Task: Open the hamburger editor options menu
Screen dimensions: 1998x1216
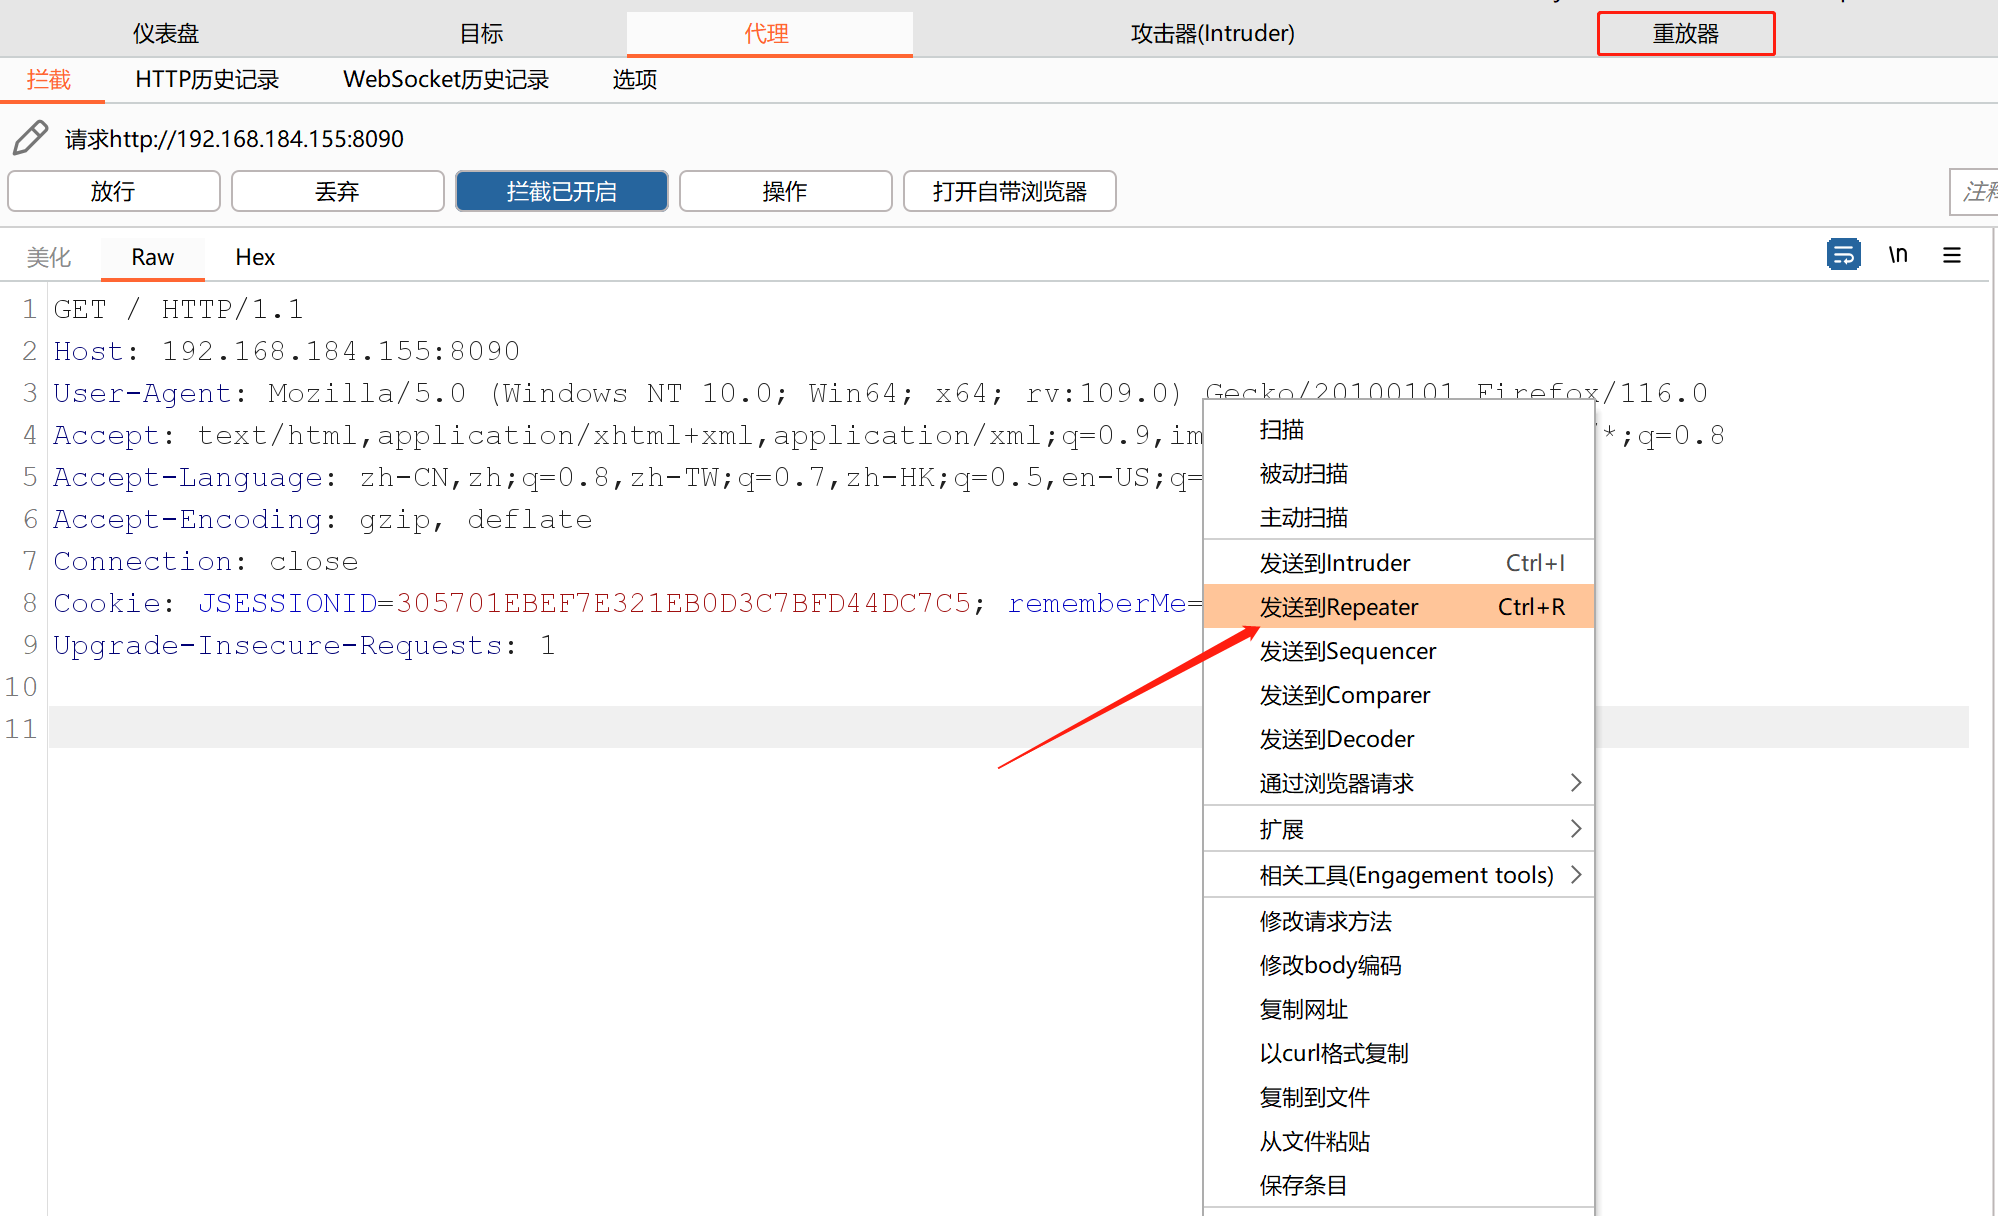Action: click(x=1951, y=255)
